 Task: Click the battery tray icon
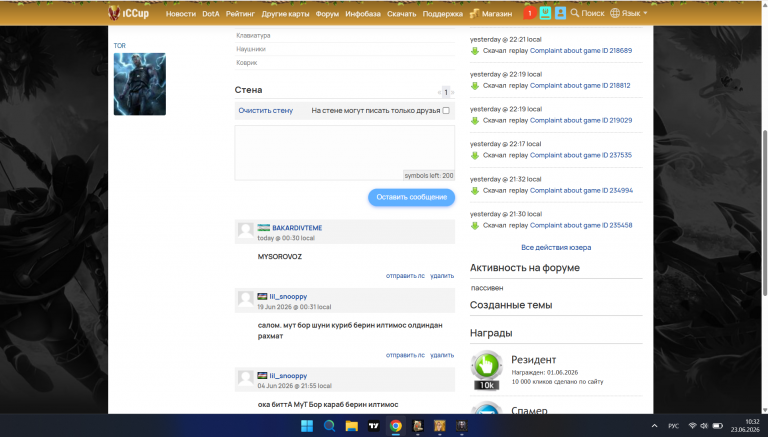tap(718, 426)
